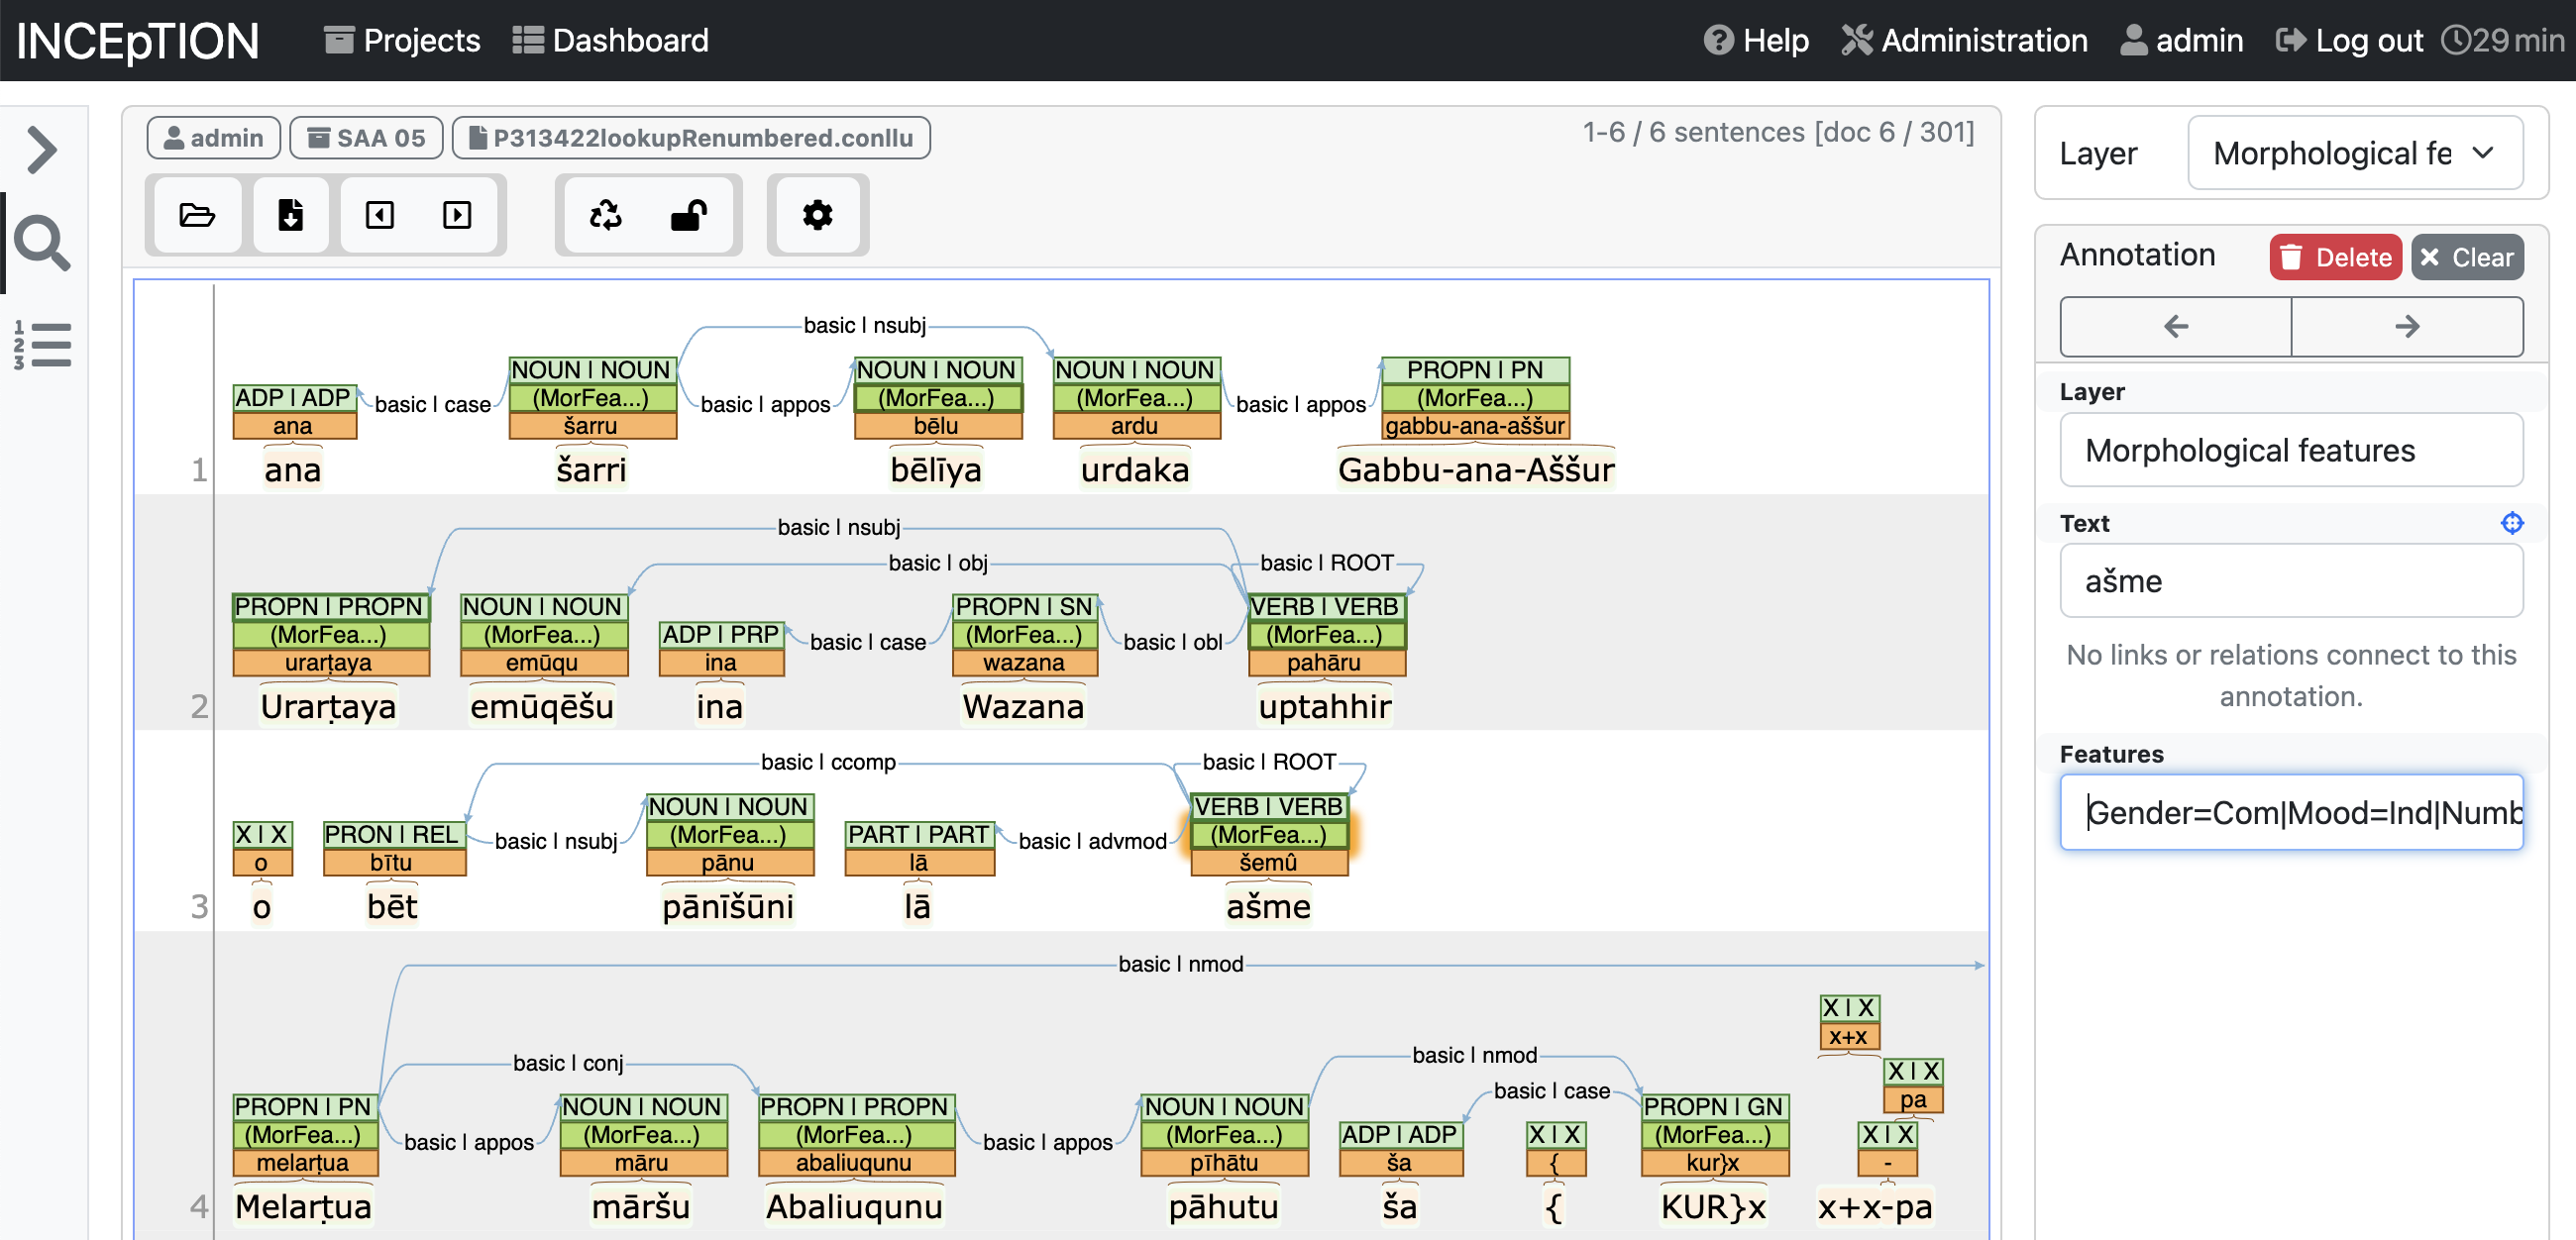The image size is (2576, 1240).
Task: Click the save/export document icon
Action: [289, 215]
